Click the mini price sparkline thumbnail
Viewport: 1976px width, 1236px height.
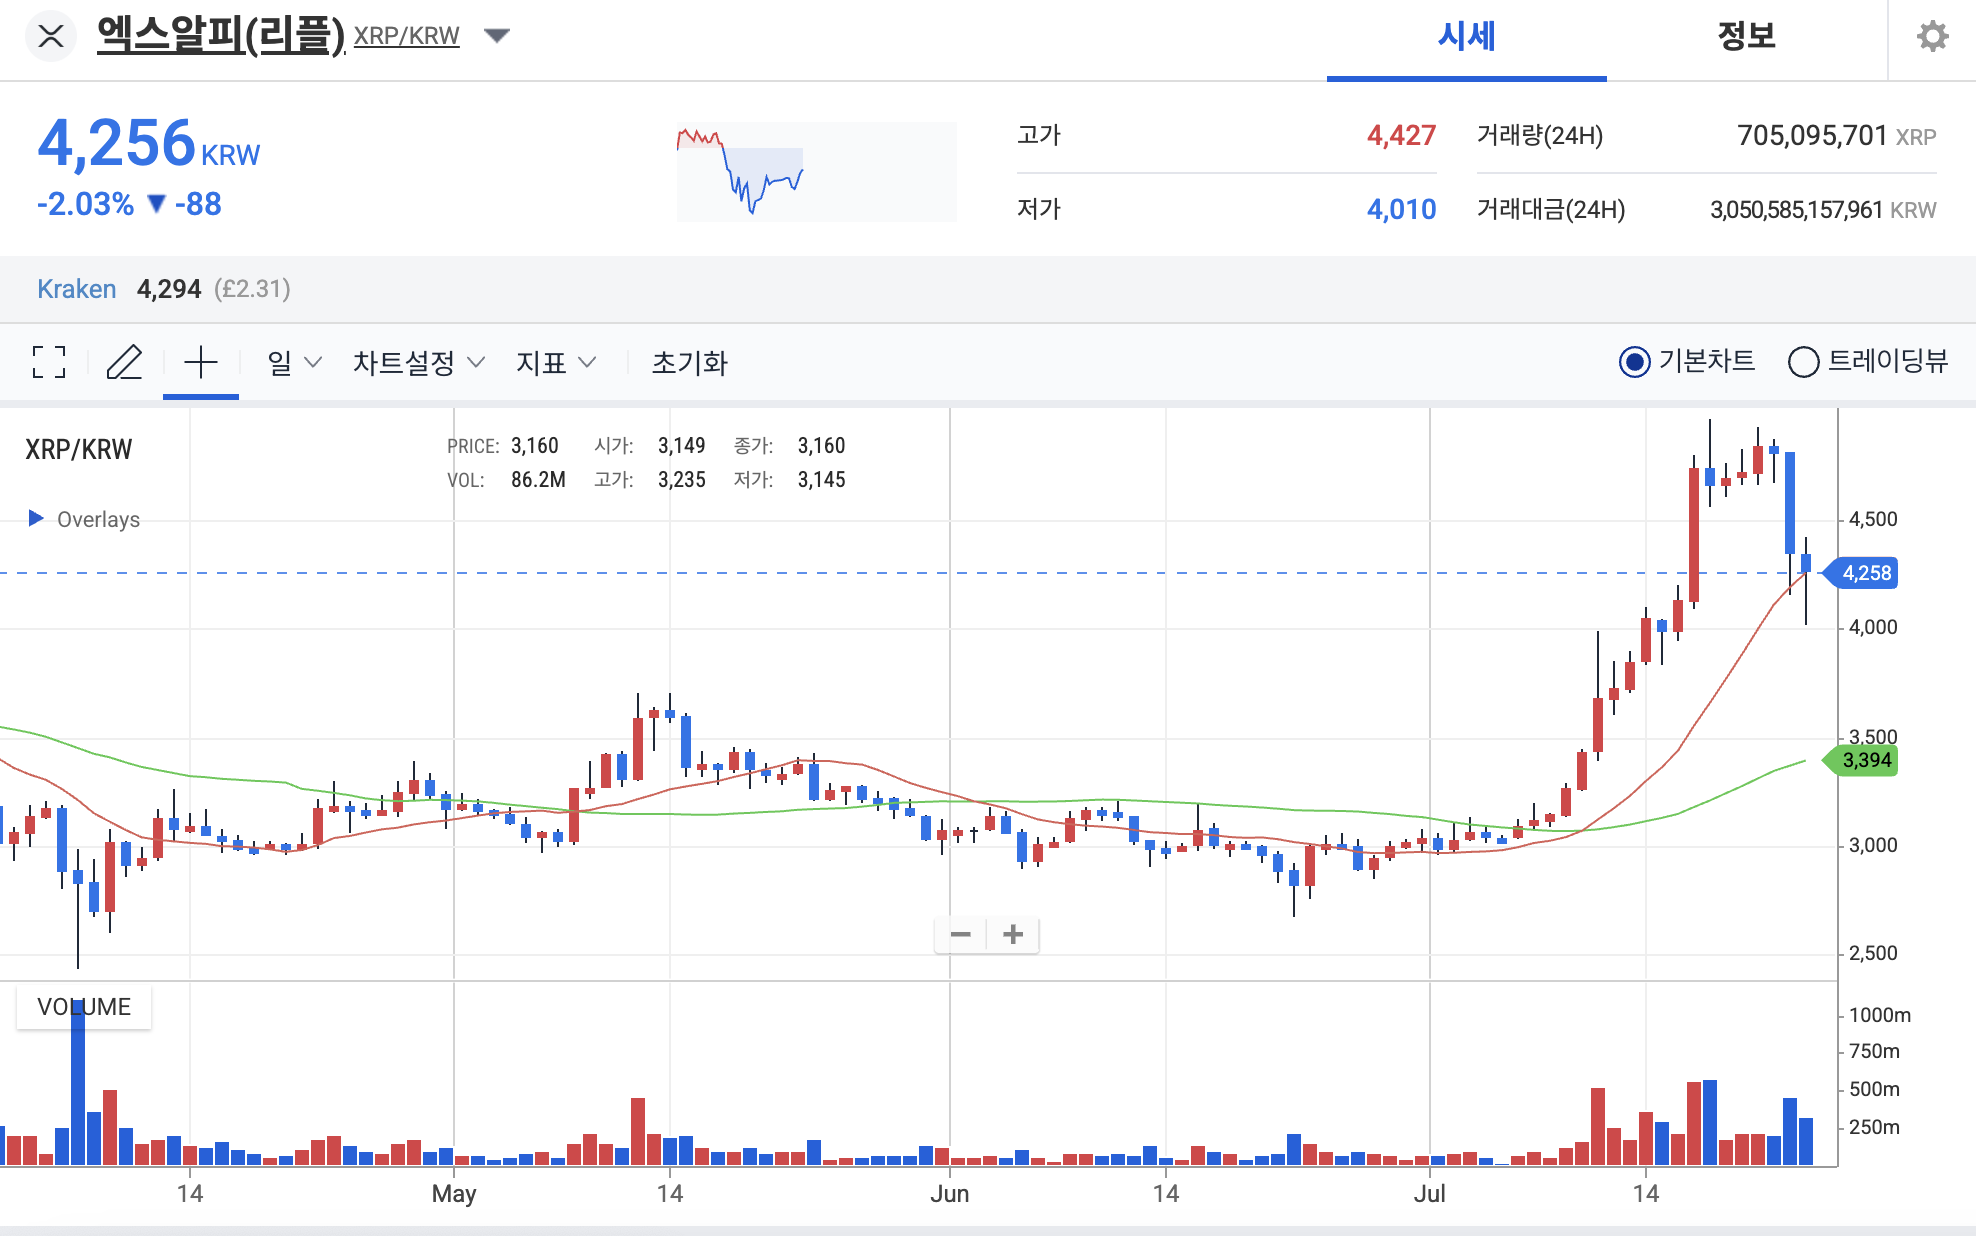[x=816, y=172]
